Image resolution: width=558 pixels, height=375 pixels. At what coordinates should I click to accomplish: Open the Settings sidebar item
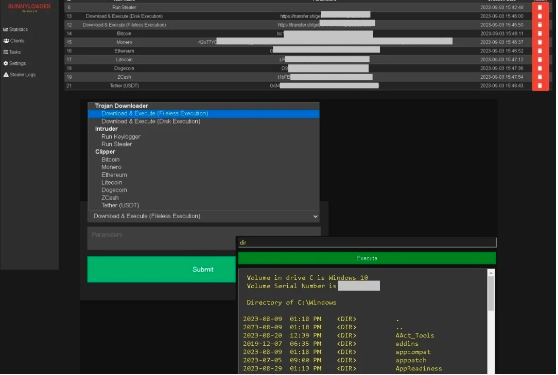click(x=15, y=63)
